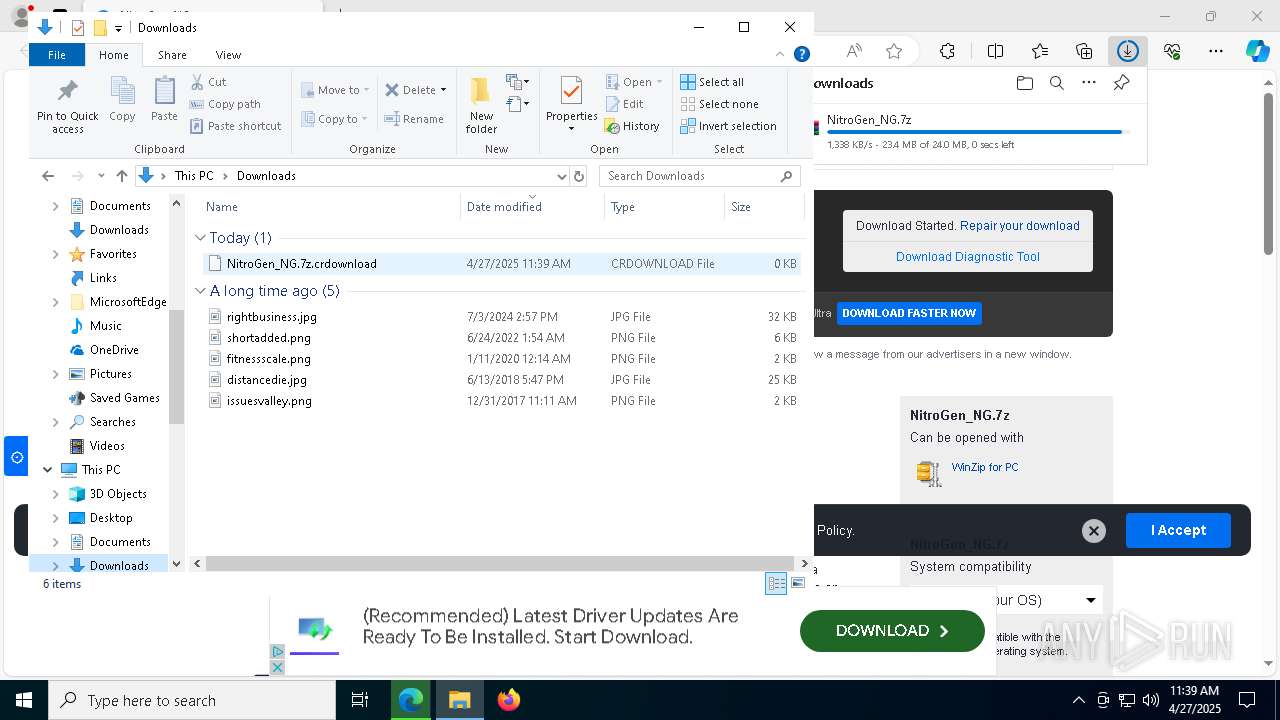Viewport: 1280px width, 720px height.
Task: Click the Rename command
Action: [414, 119]
